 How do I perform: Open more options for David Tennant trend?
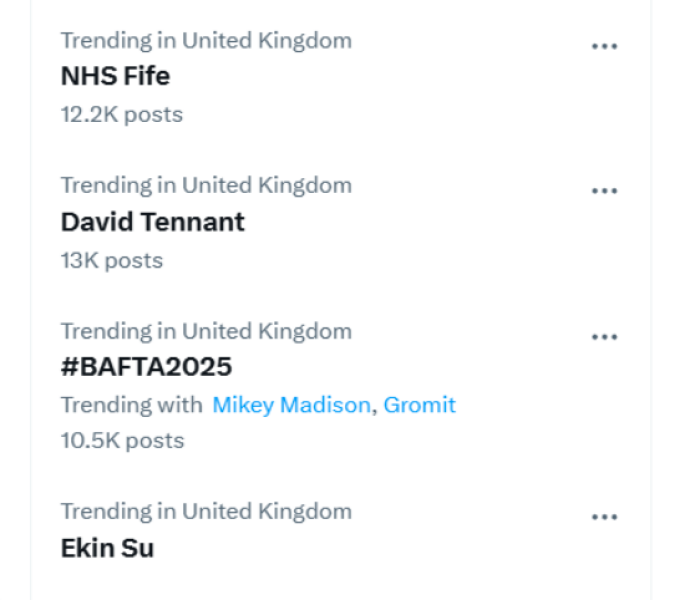[604, 191]
